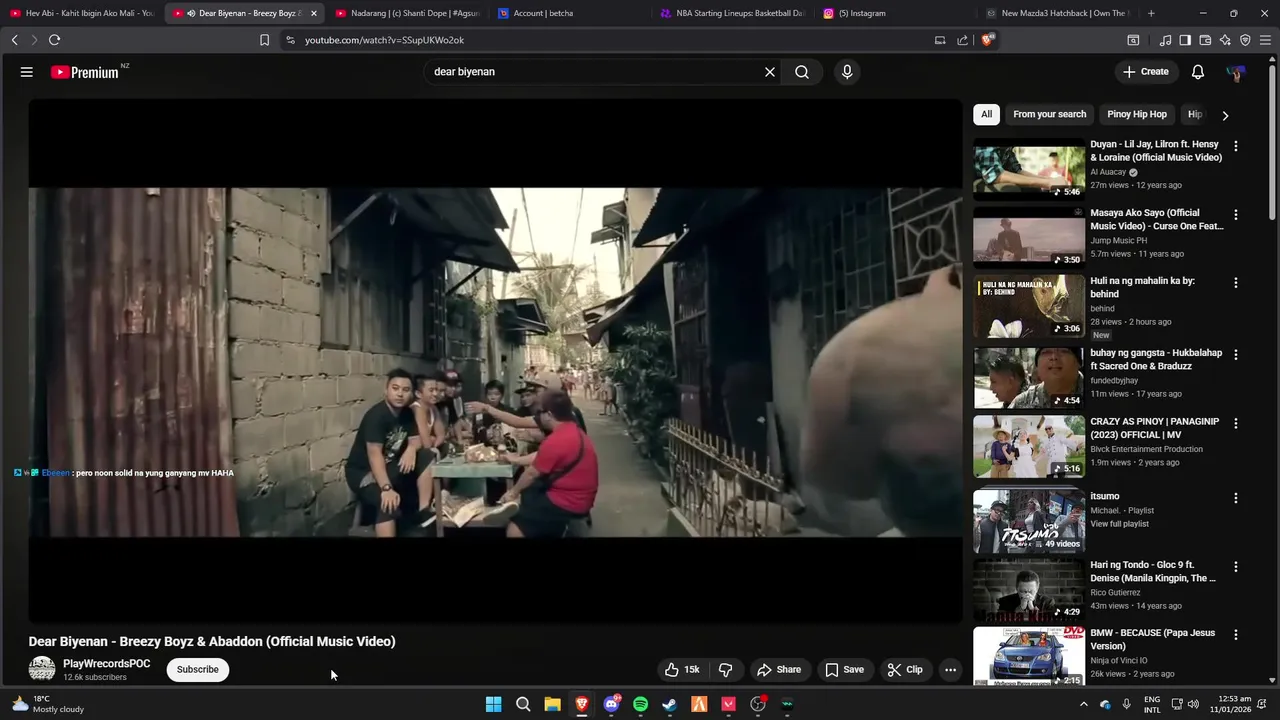This screenshot has width=1280, height=720.
Task: Open options for BMW - BECAUSE video
Action: pyautogui.click(x=1235, y=635)
